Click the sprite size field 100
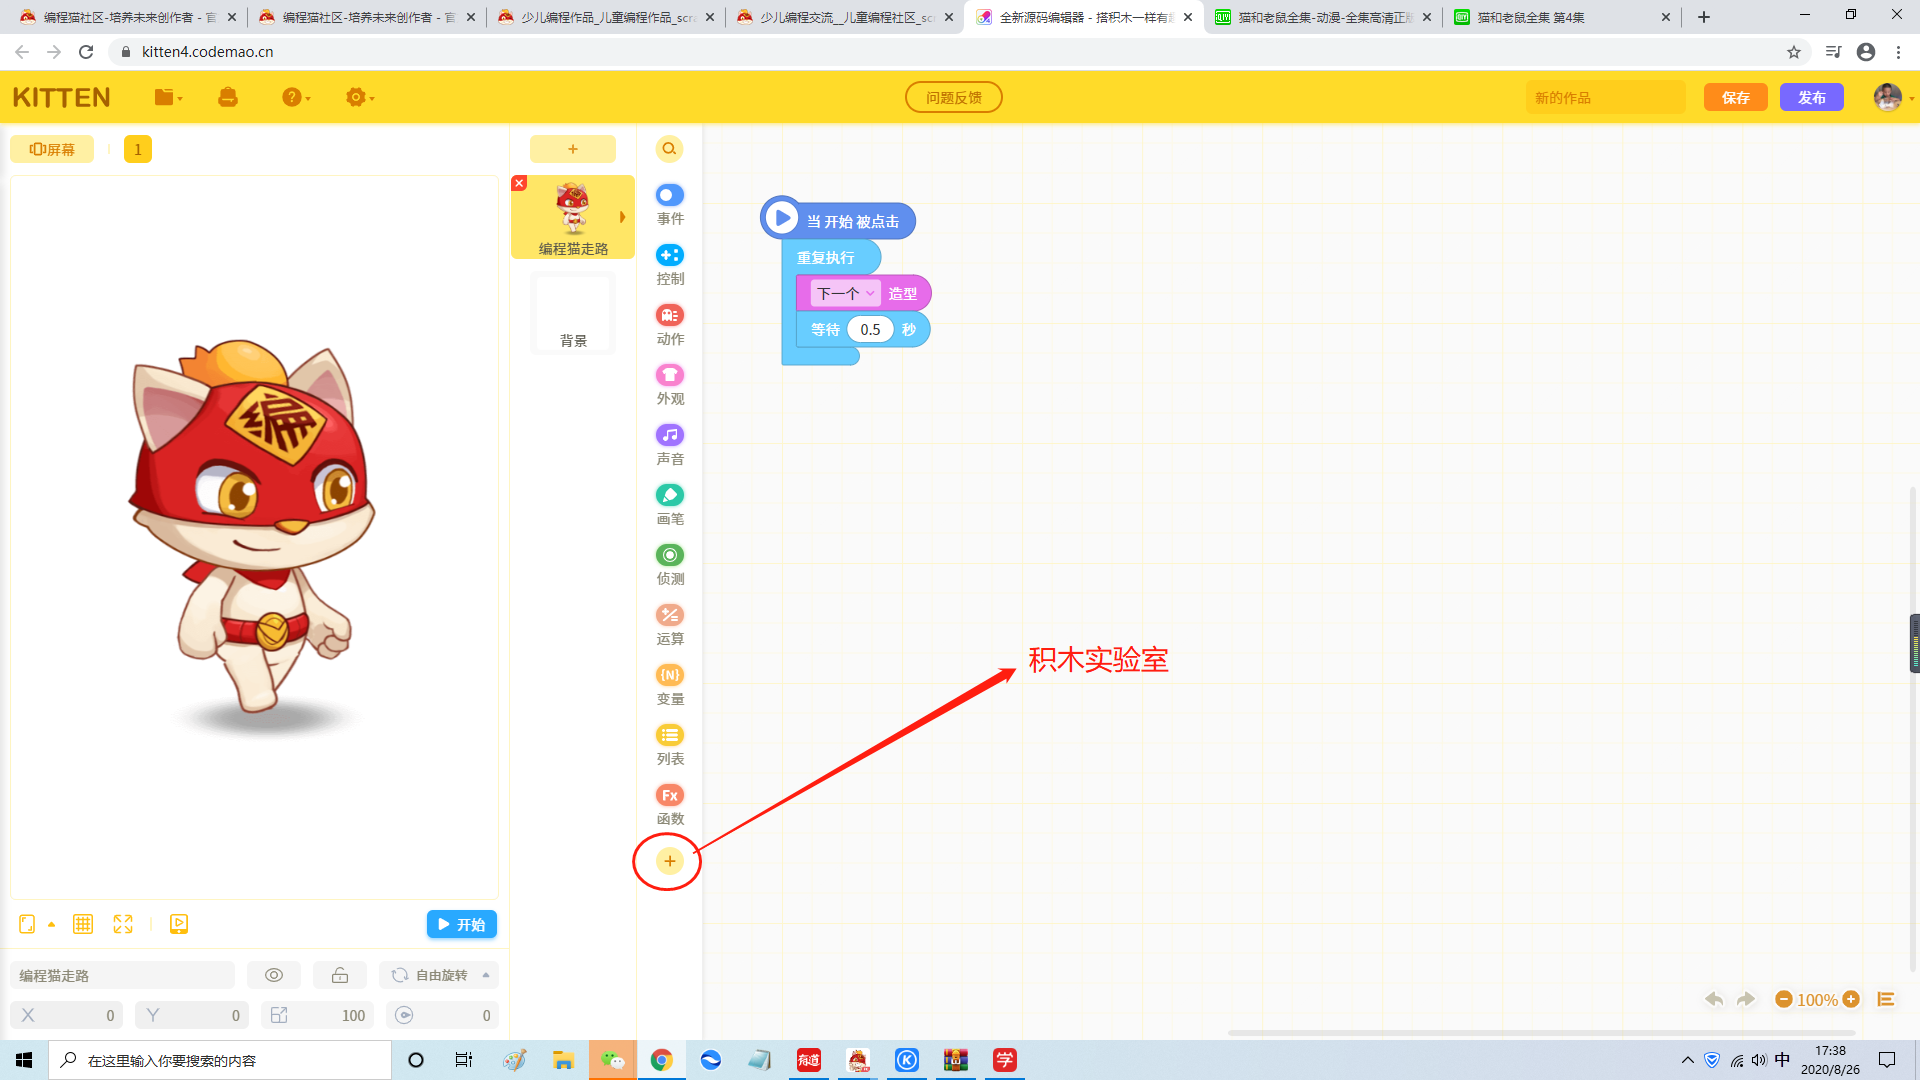Image resolution: width=1920 pixels, height=1080 pixels. click(x=317, y=1015)
